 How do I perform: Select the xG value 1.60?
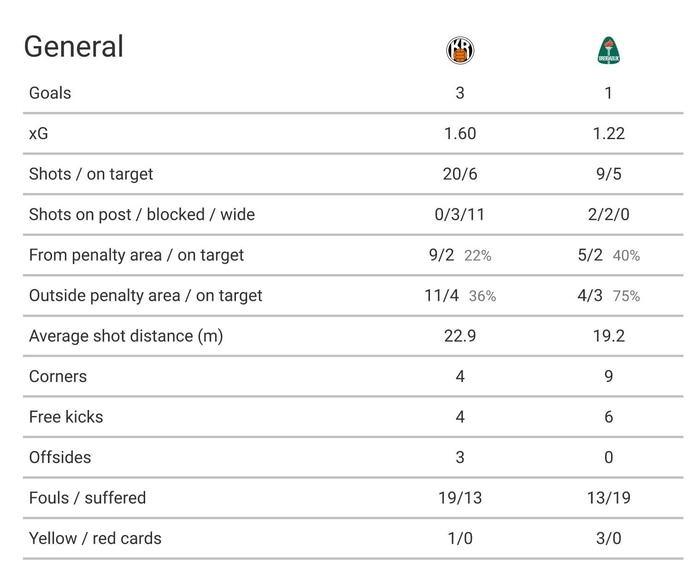460,133
